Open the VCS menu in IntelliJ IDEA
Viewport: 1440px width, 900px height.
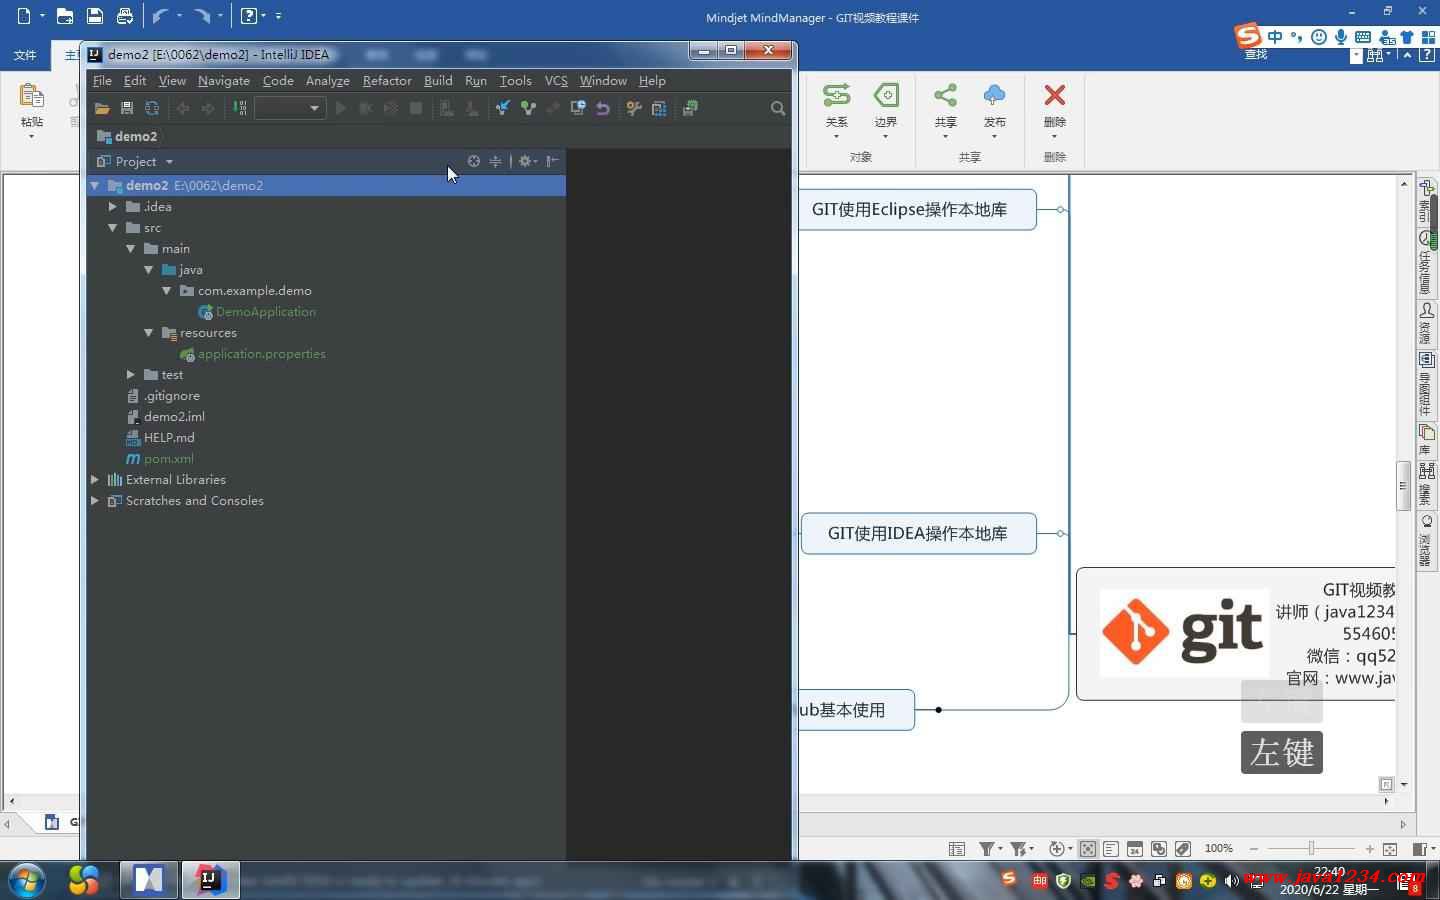[556, 81]
